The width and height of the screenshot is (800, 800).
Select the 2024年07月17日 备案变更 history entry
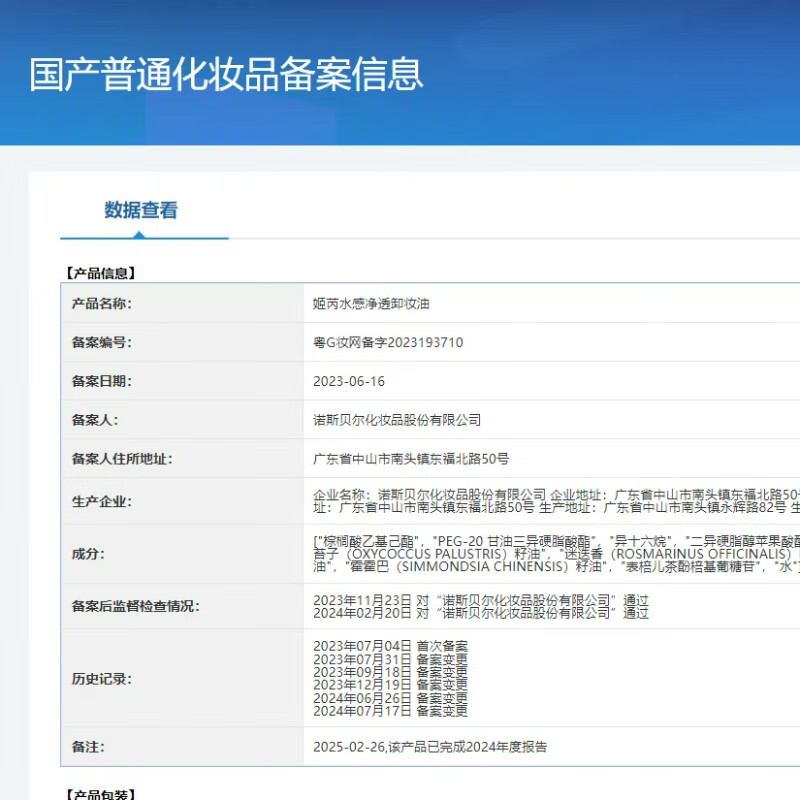[390, 711]
